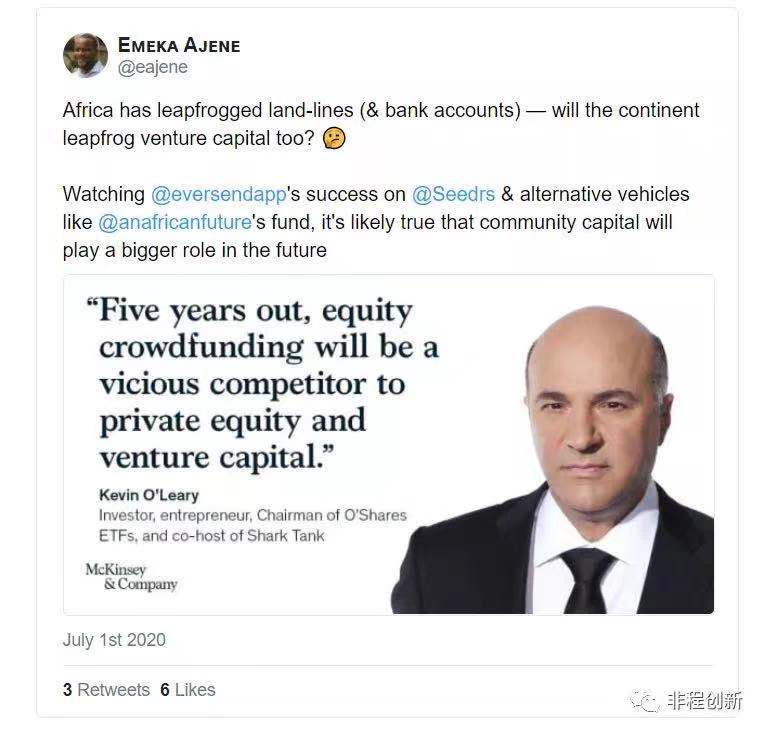Click the "Investor, entrepreneur" caption line
The width and height of the screenshot is (767, 734).
252,516
